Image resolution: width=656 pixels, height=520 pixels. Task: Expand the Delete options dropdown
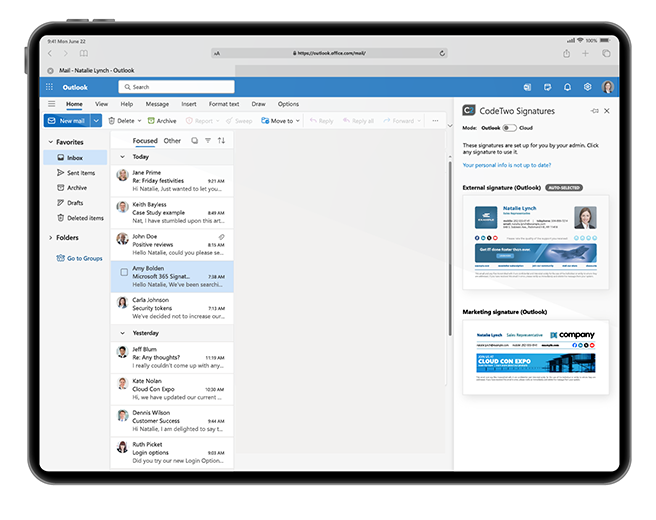pyautogui.click(x=139, y=121)
